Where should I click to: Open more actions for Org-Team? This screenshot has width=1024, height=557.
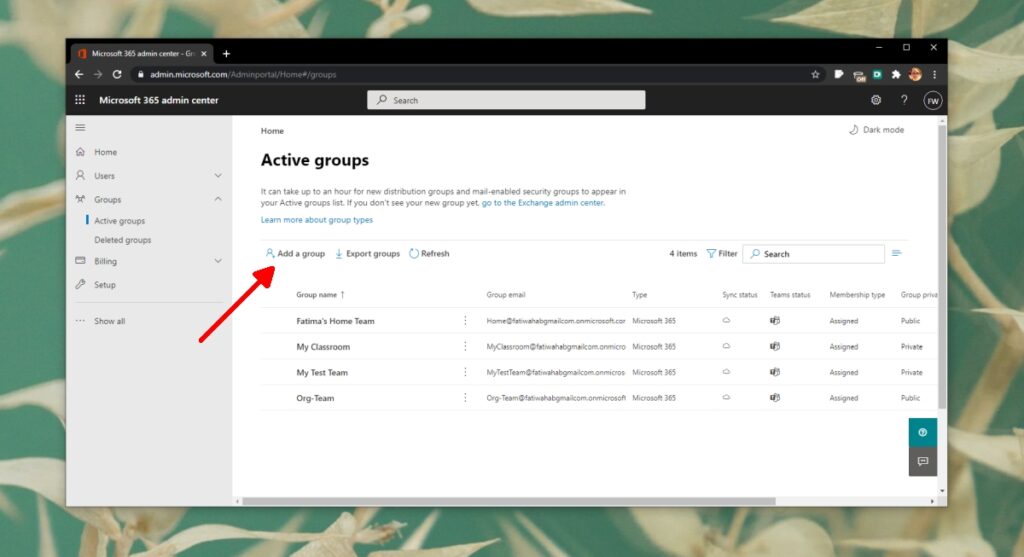point(465,398)
